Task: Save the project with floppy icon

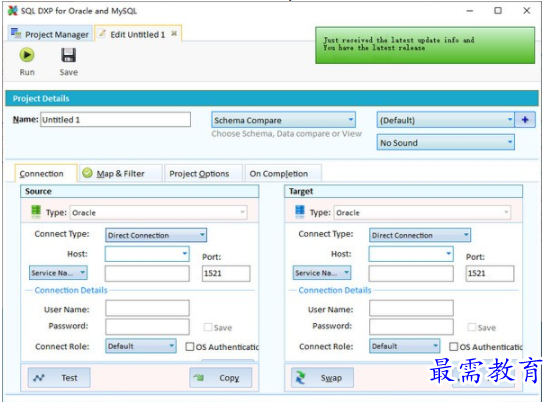Action: (x=69, y=61)
